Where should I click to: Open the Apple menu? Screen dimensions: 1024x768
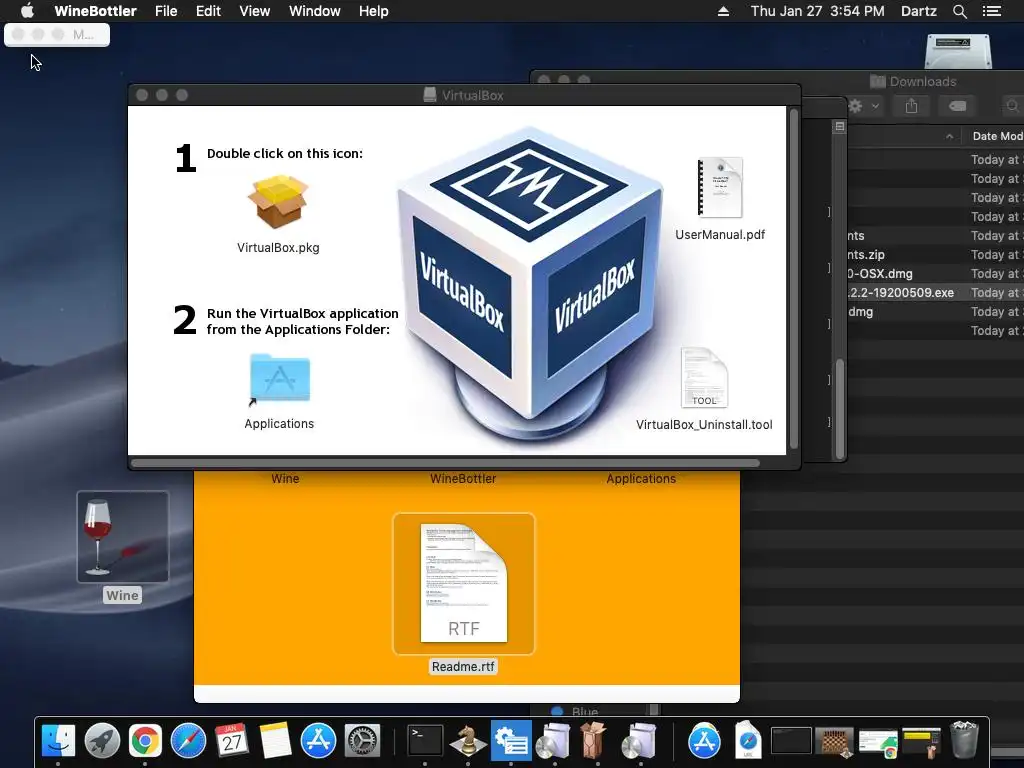click(27, 11)
